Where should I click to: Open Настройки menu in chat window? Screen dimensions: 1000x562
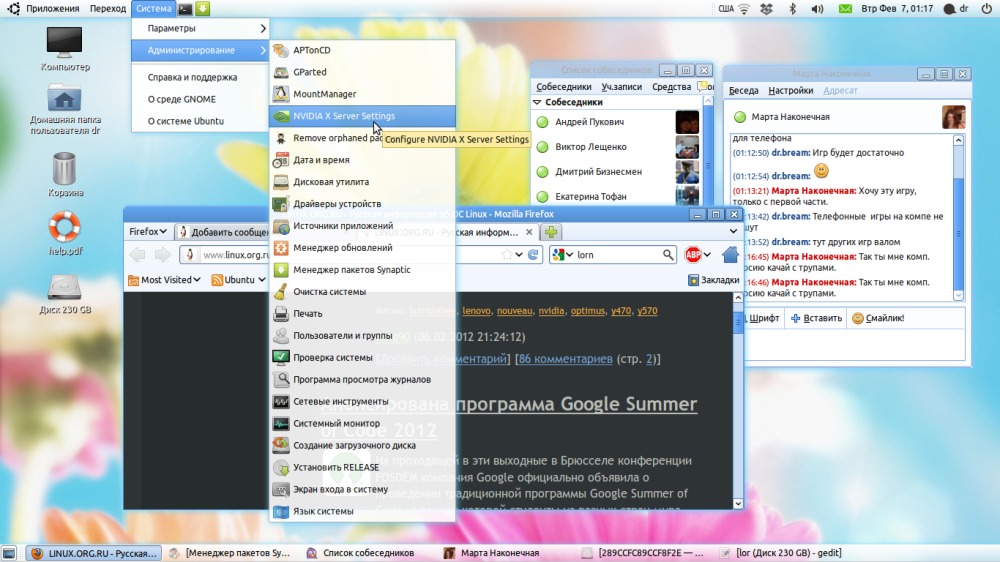(x=790, y=91)
